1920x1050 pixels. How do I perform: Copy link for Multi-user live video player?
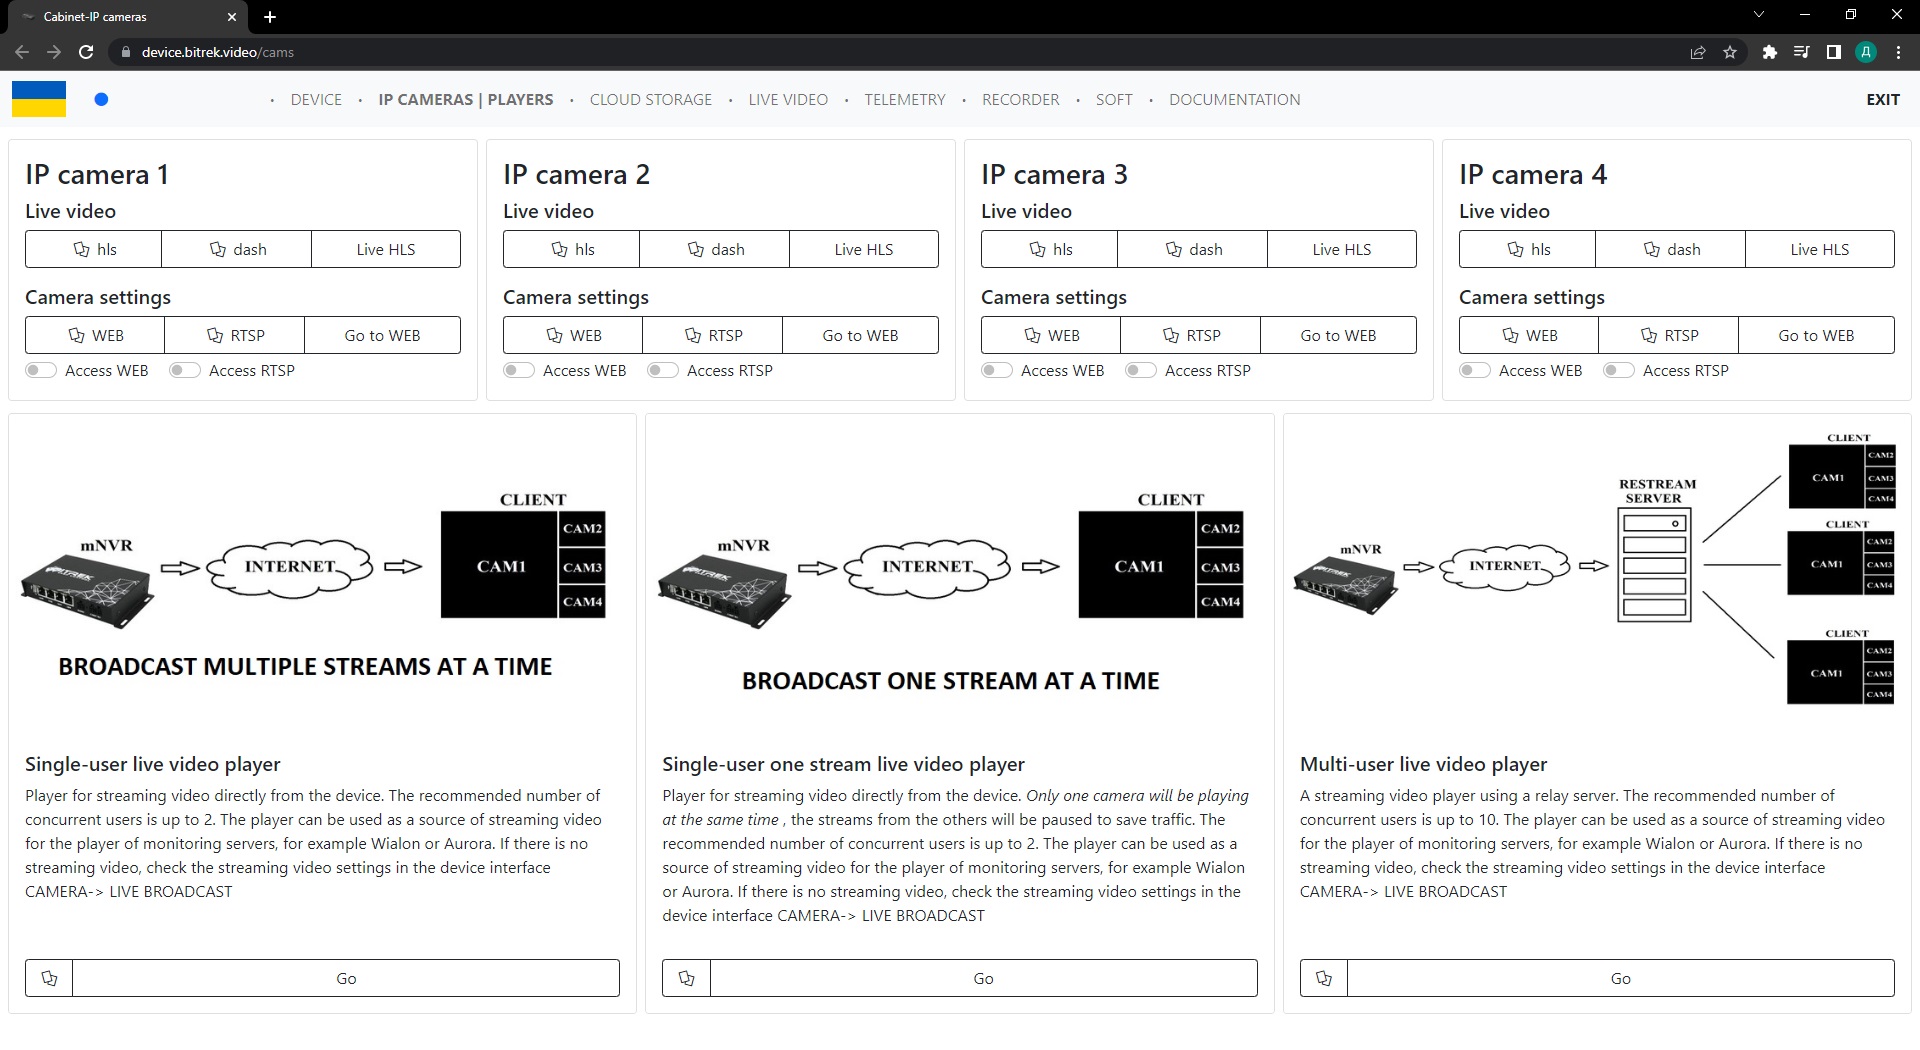click(1323, 978)
